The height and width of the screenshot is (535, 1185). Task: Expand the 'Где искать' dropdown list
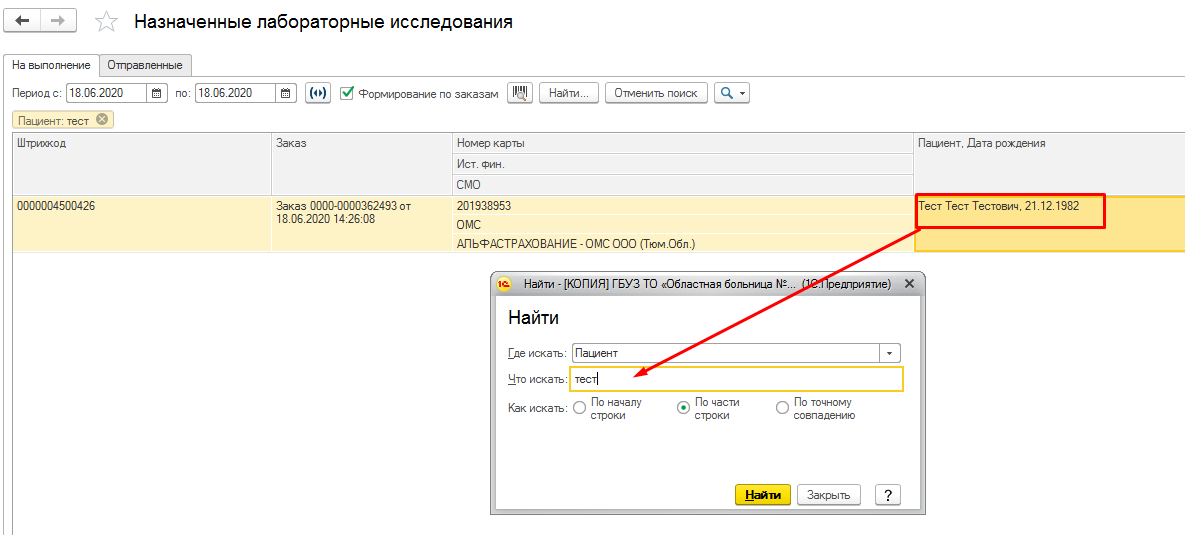tap(890, 353)
